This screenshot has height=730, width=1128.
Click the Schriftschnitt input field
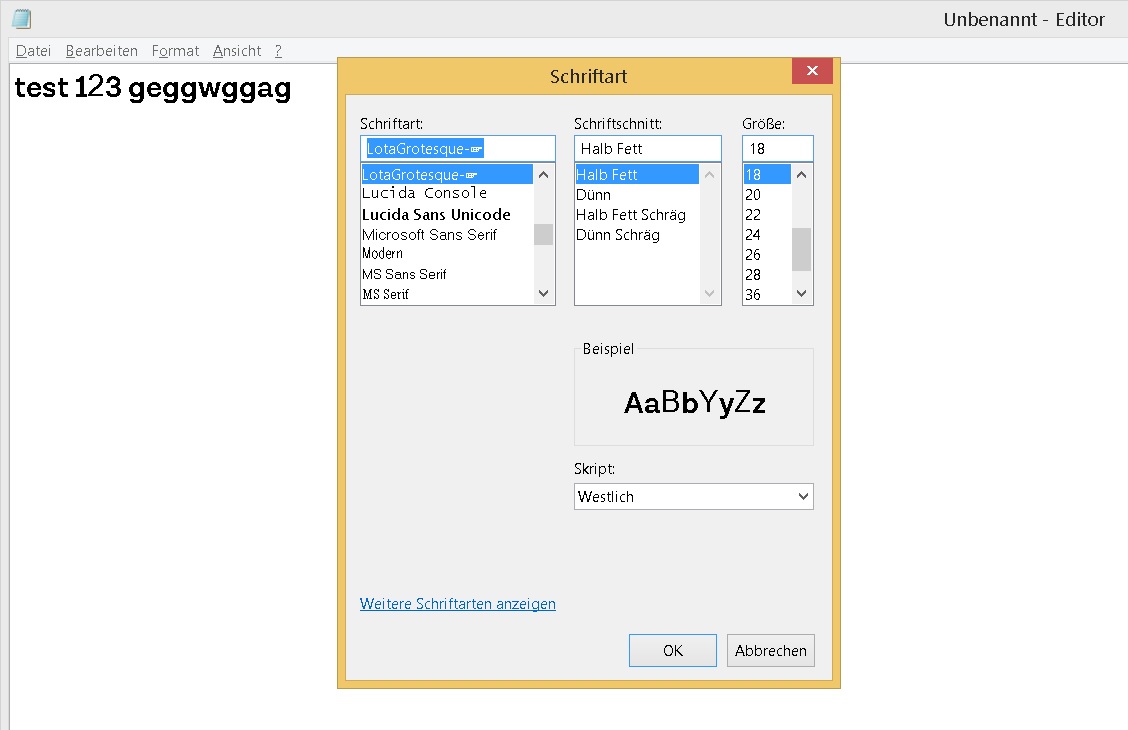click(647, 149)
